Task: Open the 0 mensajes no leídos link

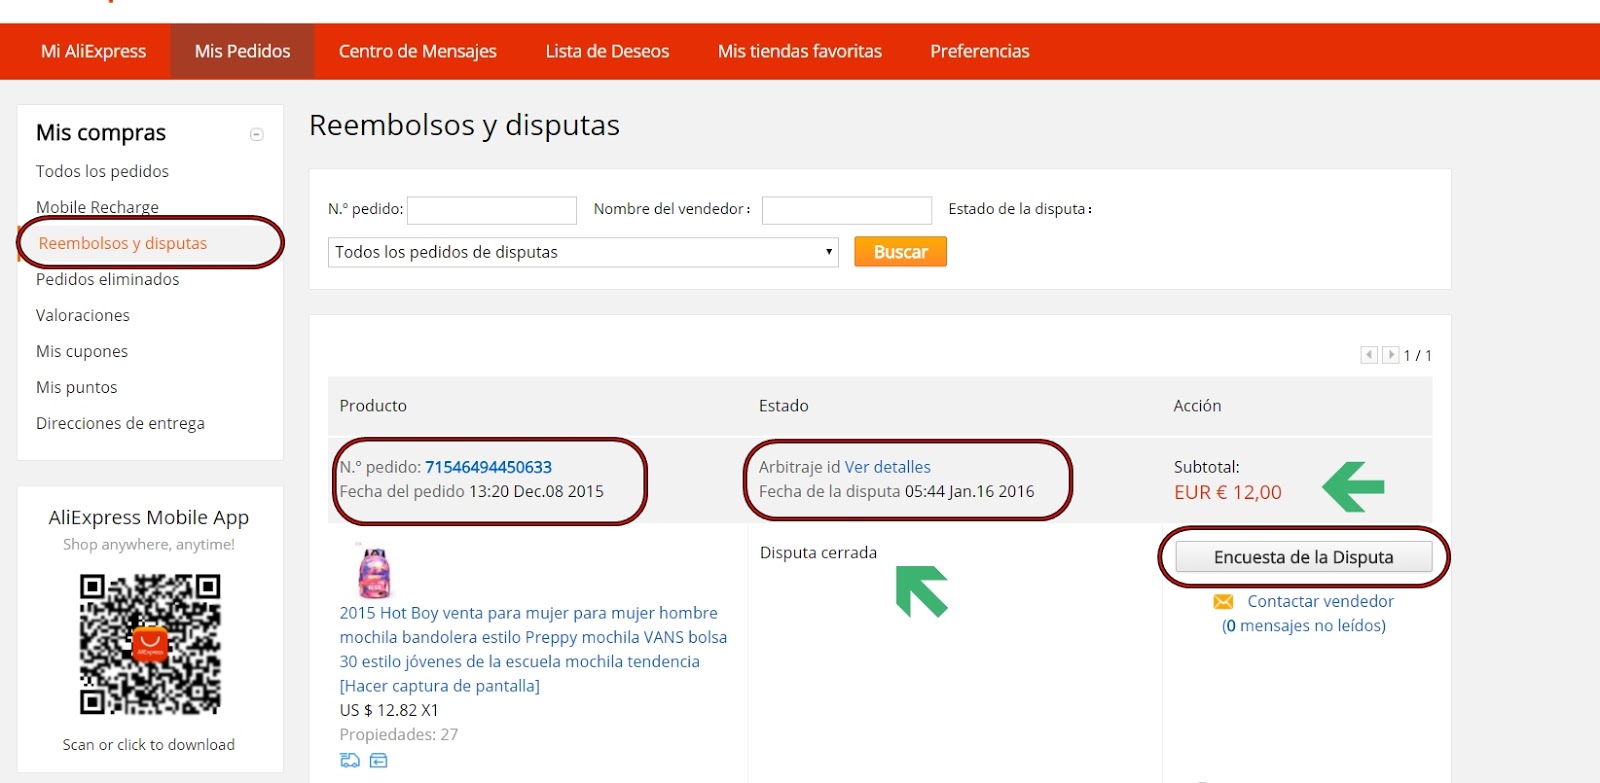Action: [1304, 626]
